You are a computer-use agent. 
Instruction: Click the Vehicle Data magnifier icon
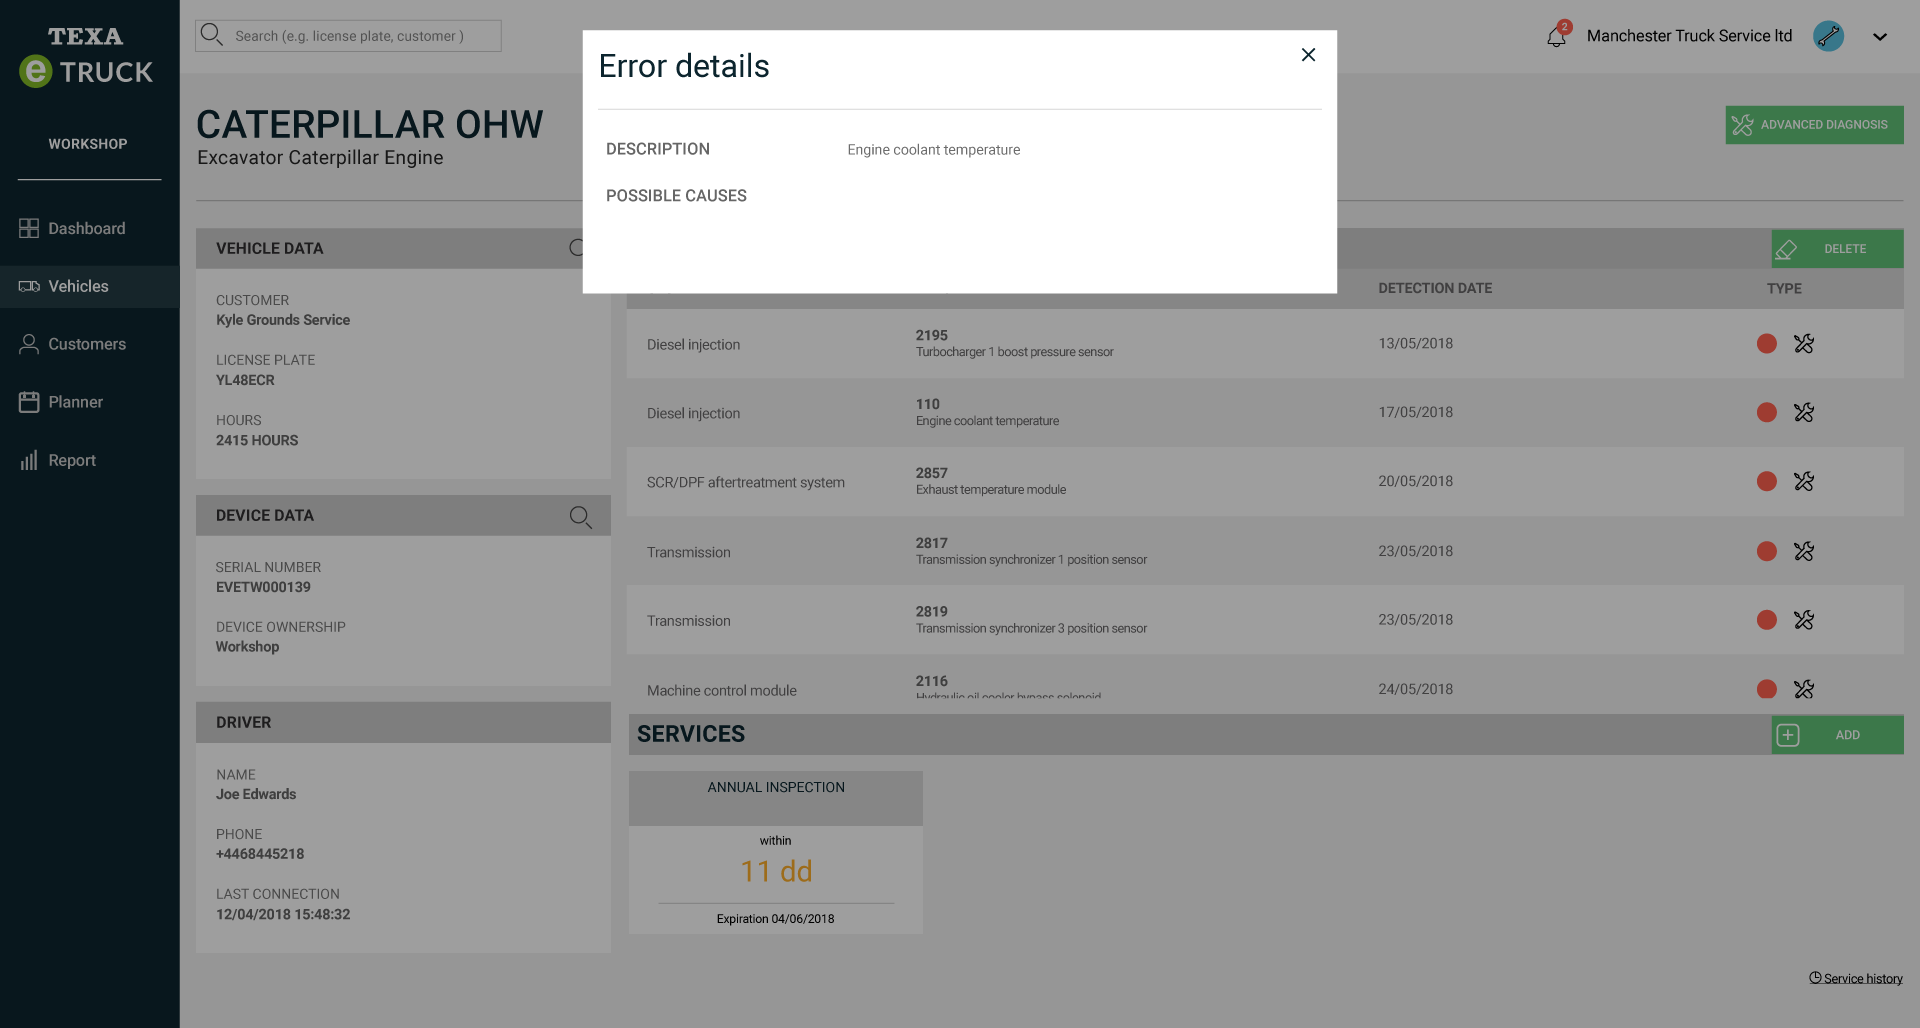(x=577, y=248)
